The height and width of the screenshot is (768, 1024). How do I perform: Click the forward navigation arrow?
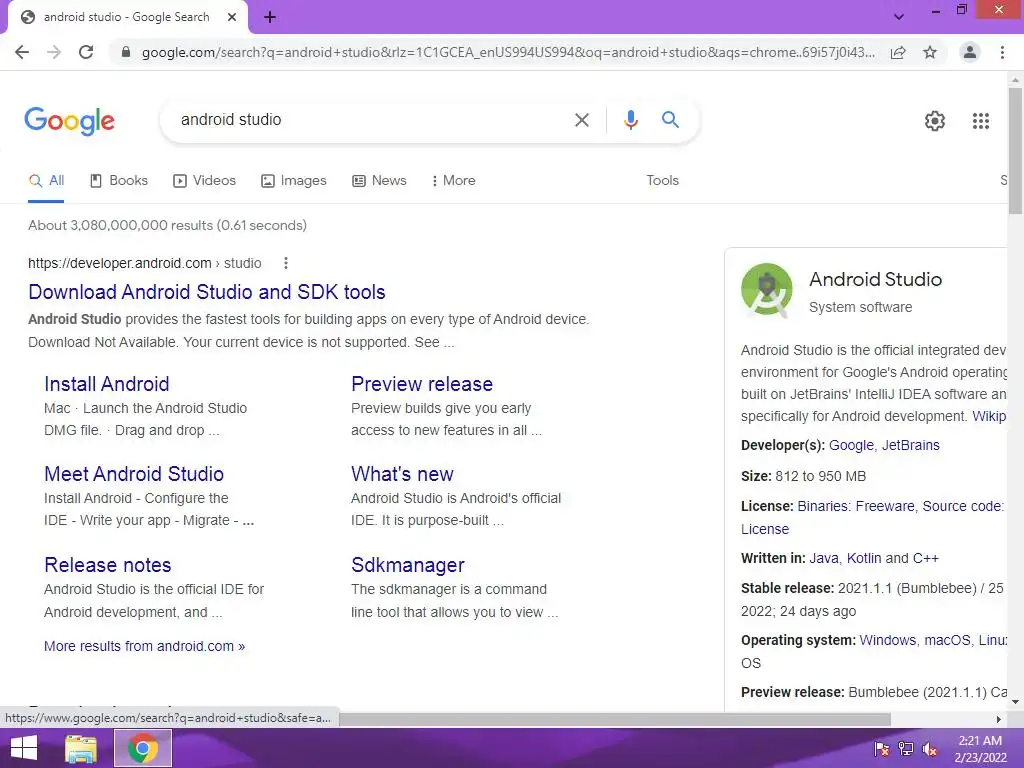point(54,52)
